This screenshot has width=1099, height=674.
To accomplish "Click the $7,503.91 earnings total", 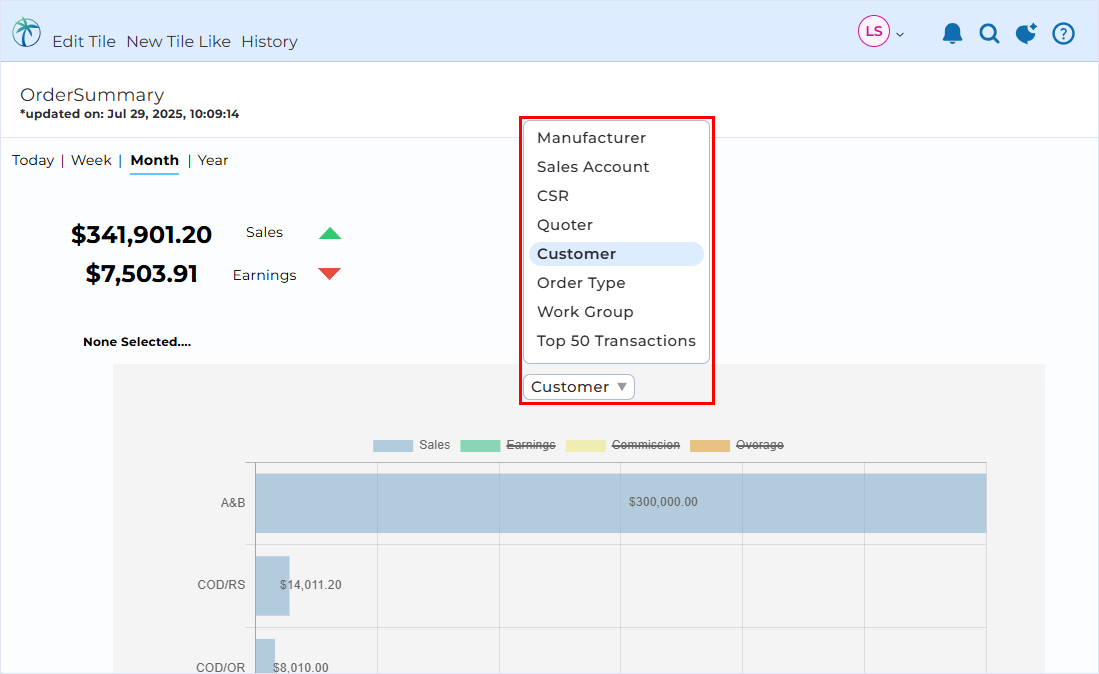I will (142, 274).
